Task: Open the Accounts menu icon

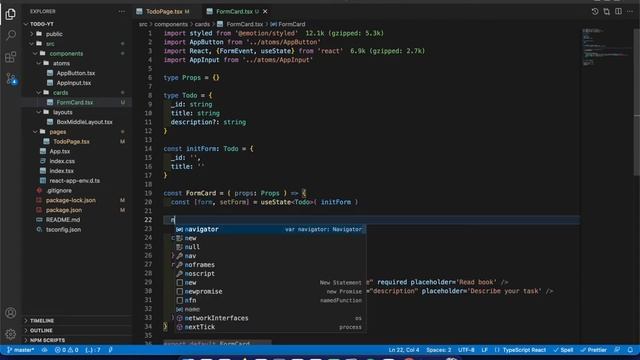Action: [x=11, y=313]
